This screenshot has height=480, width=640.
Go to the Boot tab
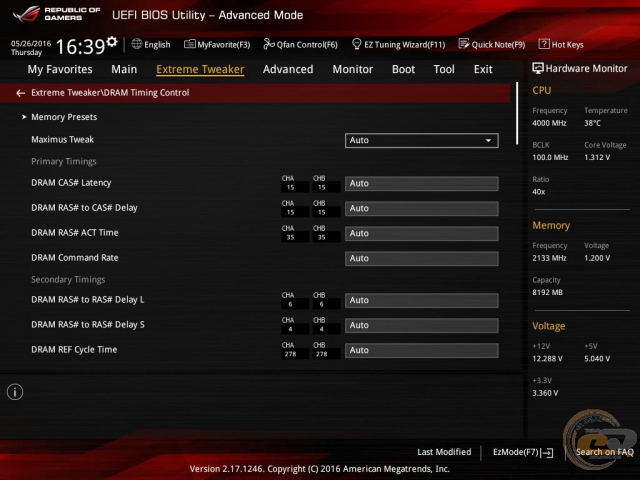403,70
